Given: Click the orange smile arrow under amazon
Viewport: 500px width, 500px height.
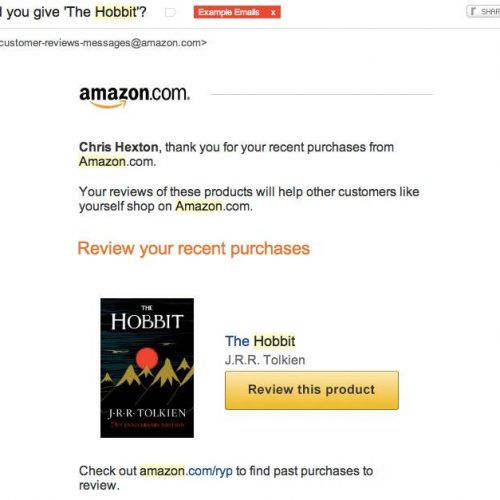Looking at the screenshot, I should 108,105.
